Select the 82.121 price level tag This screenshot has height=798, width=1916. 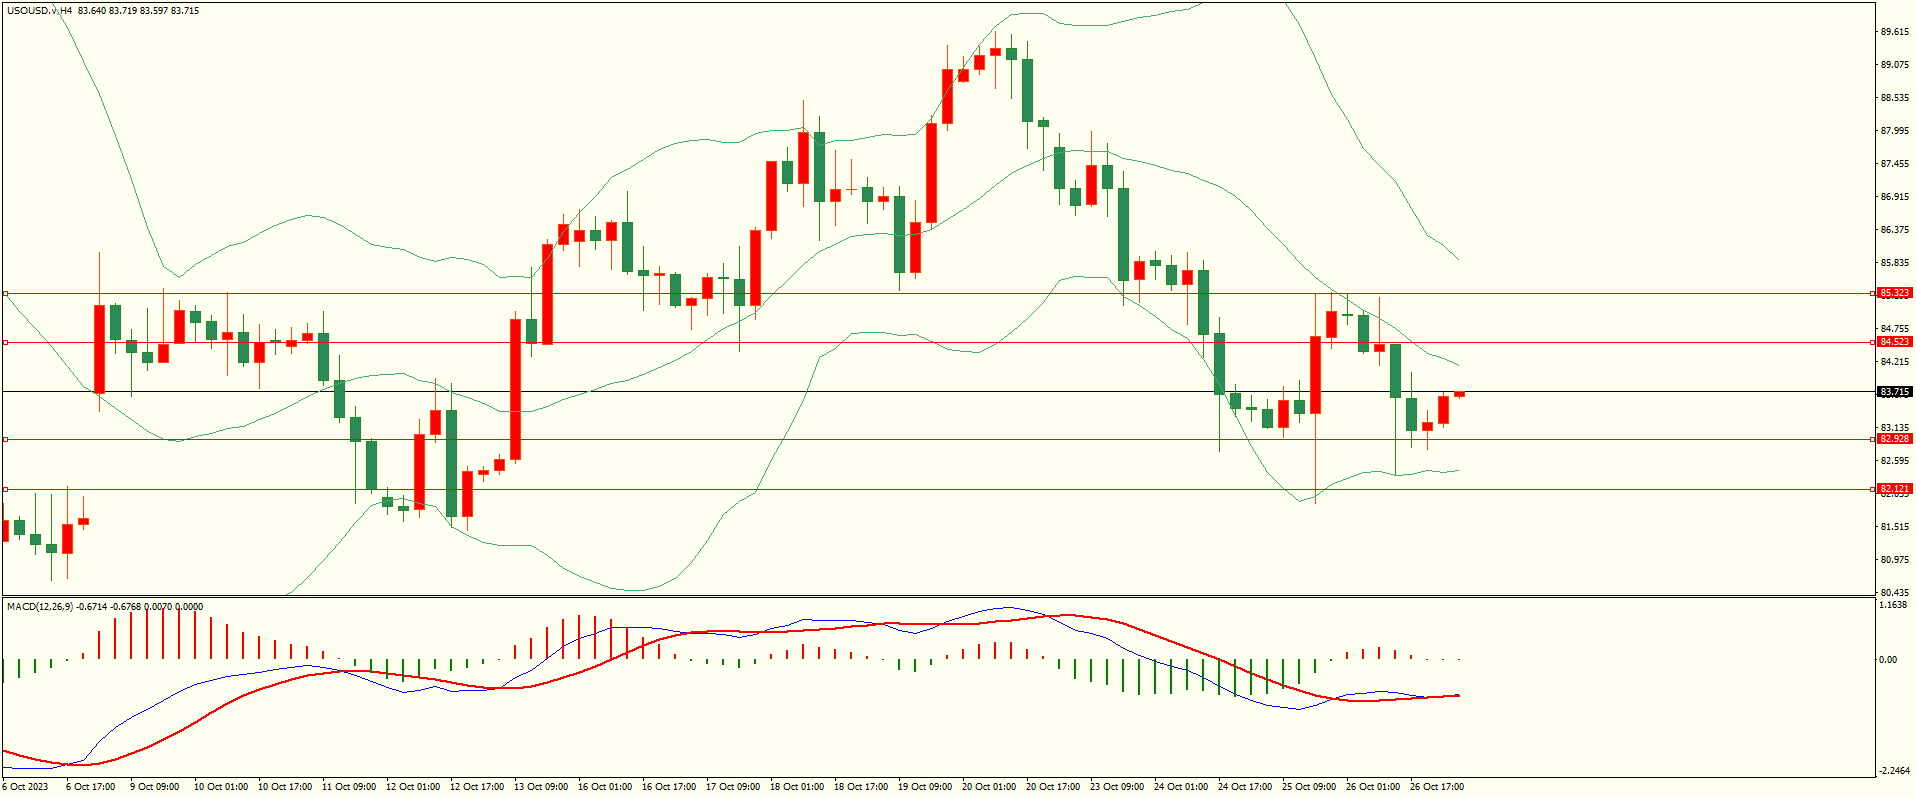[1894, 489]
